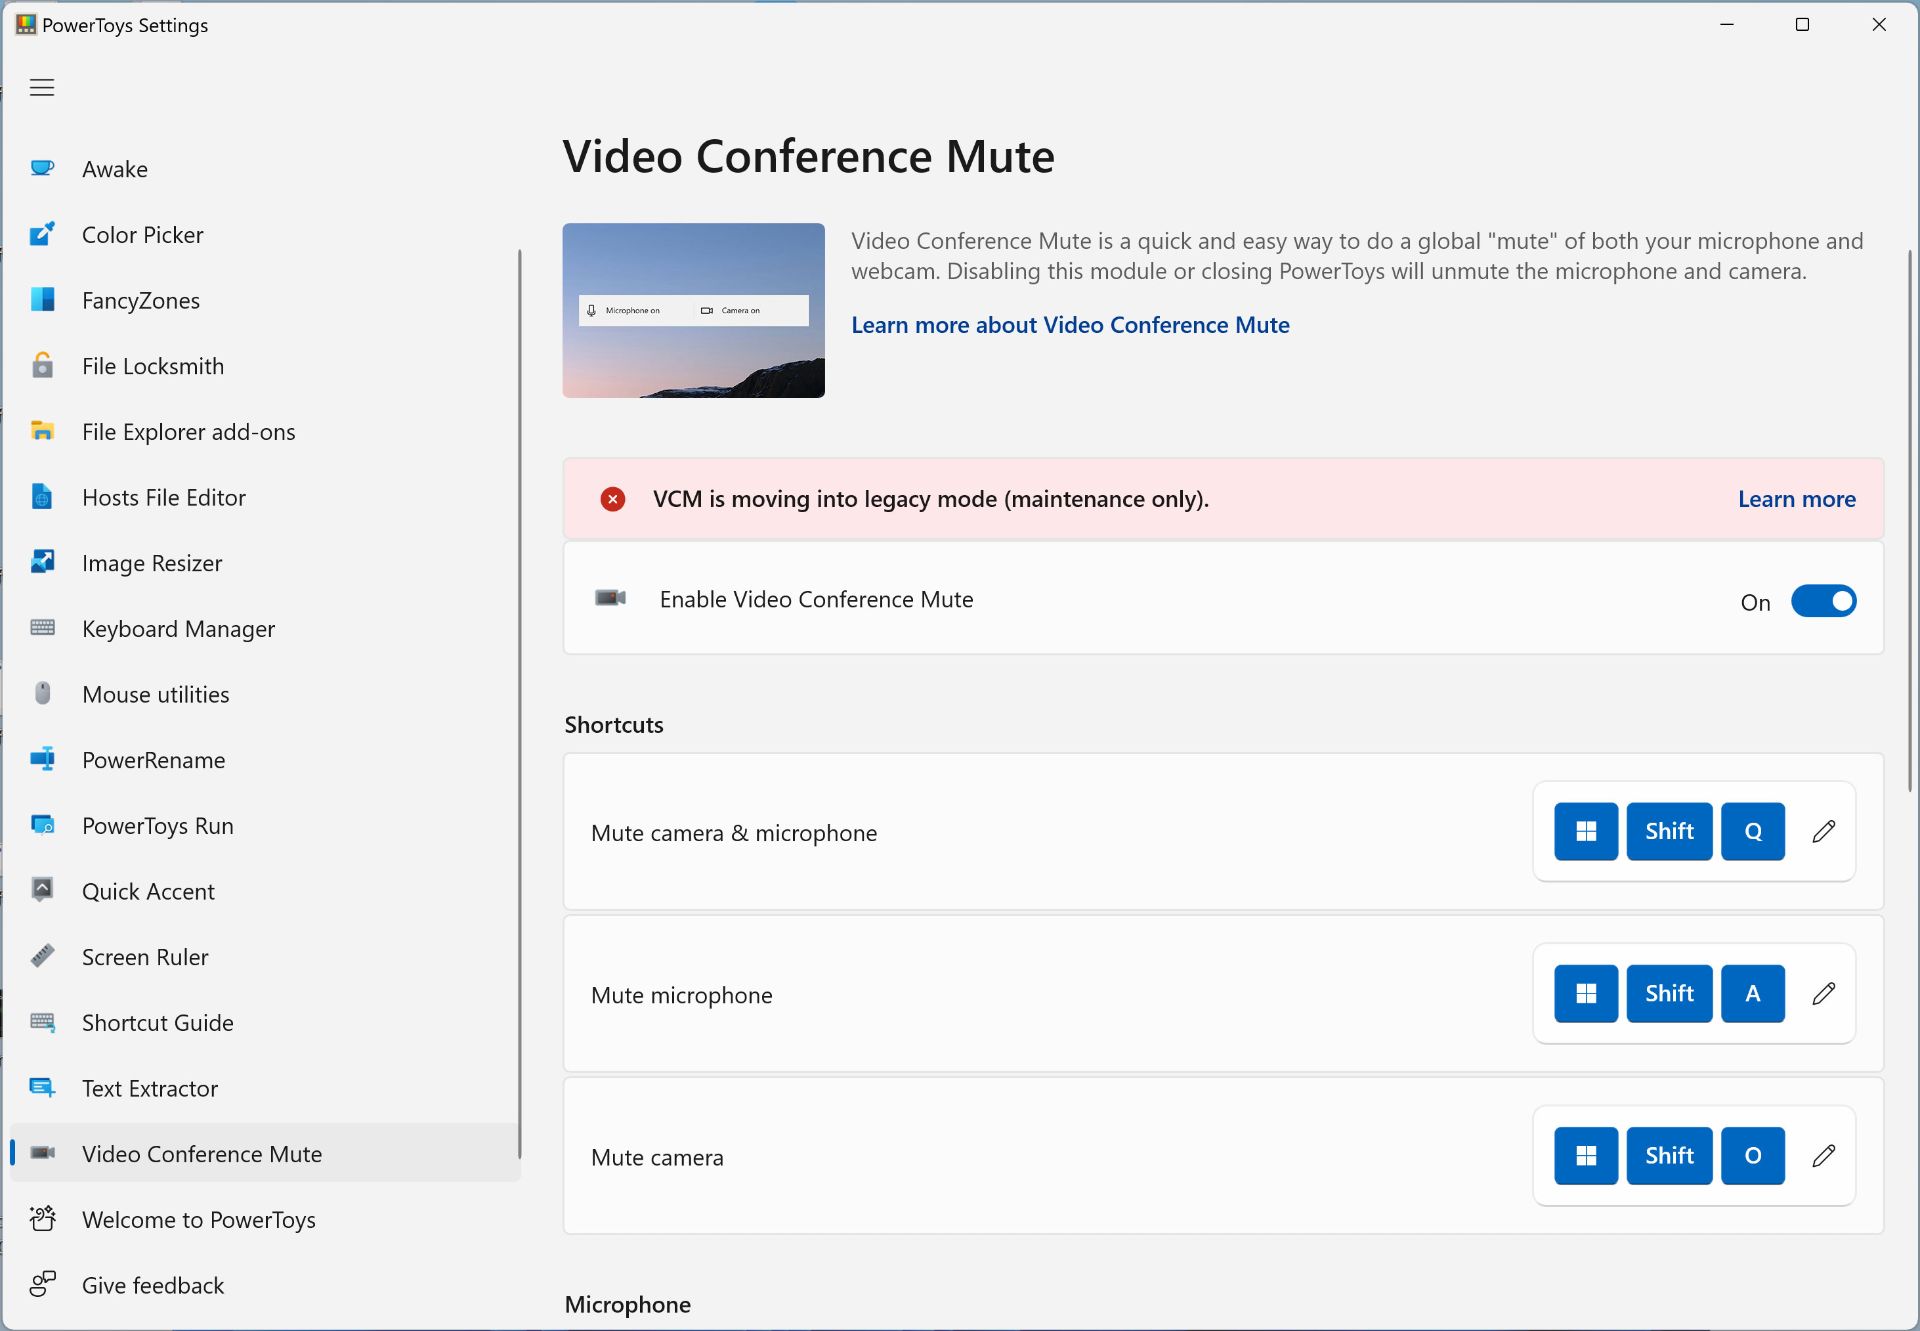Click the hamburger navigation menu icon

click(42, 88)
